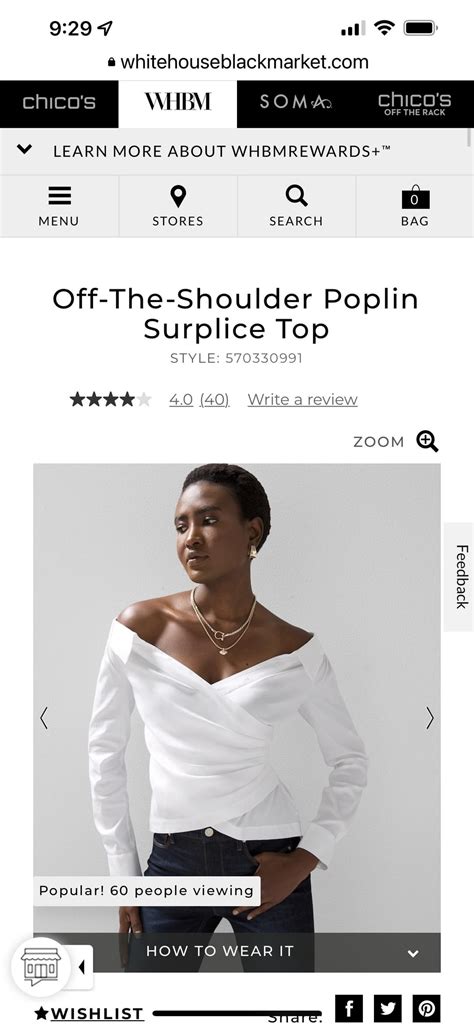Viewport: 474px width, 1025px height.
Task: Open the shopping BAG icon
Action: pos(415,197)
